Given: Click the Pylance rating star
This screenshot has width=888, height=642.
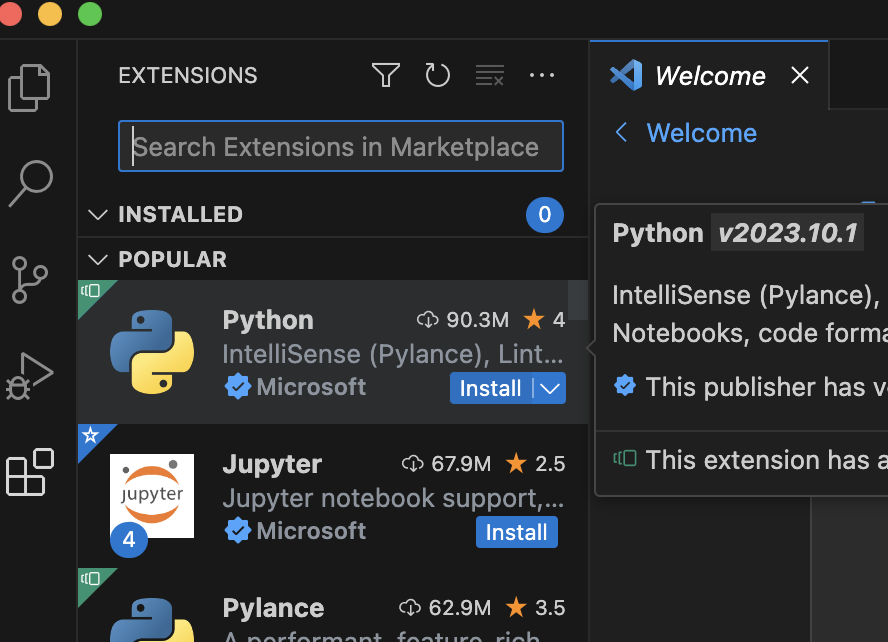Looking at the screenshot, I should (516, 607).
